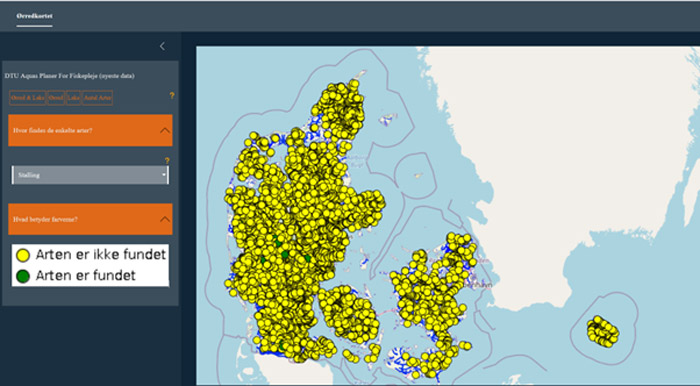Click the marker cluster on Bornholm island

[x=603, y=332]
